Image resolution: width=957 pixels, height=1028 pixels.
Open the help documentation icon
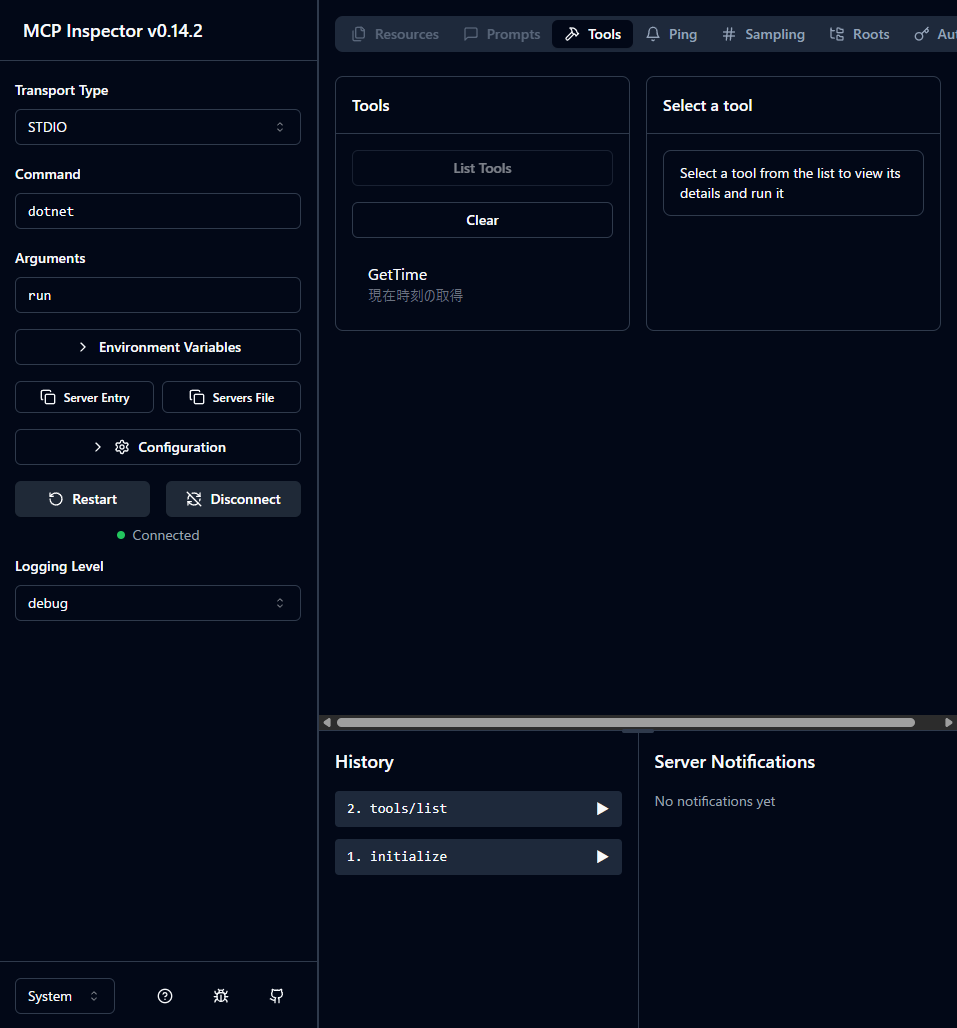coord(165,996)
